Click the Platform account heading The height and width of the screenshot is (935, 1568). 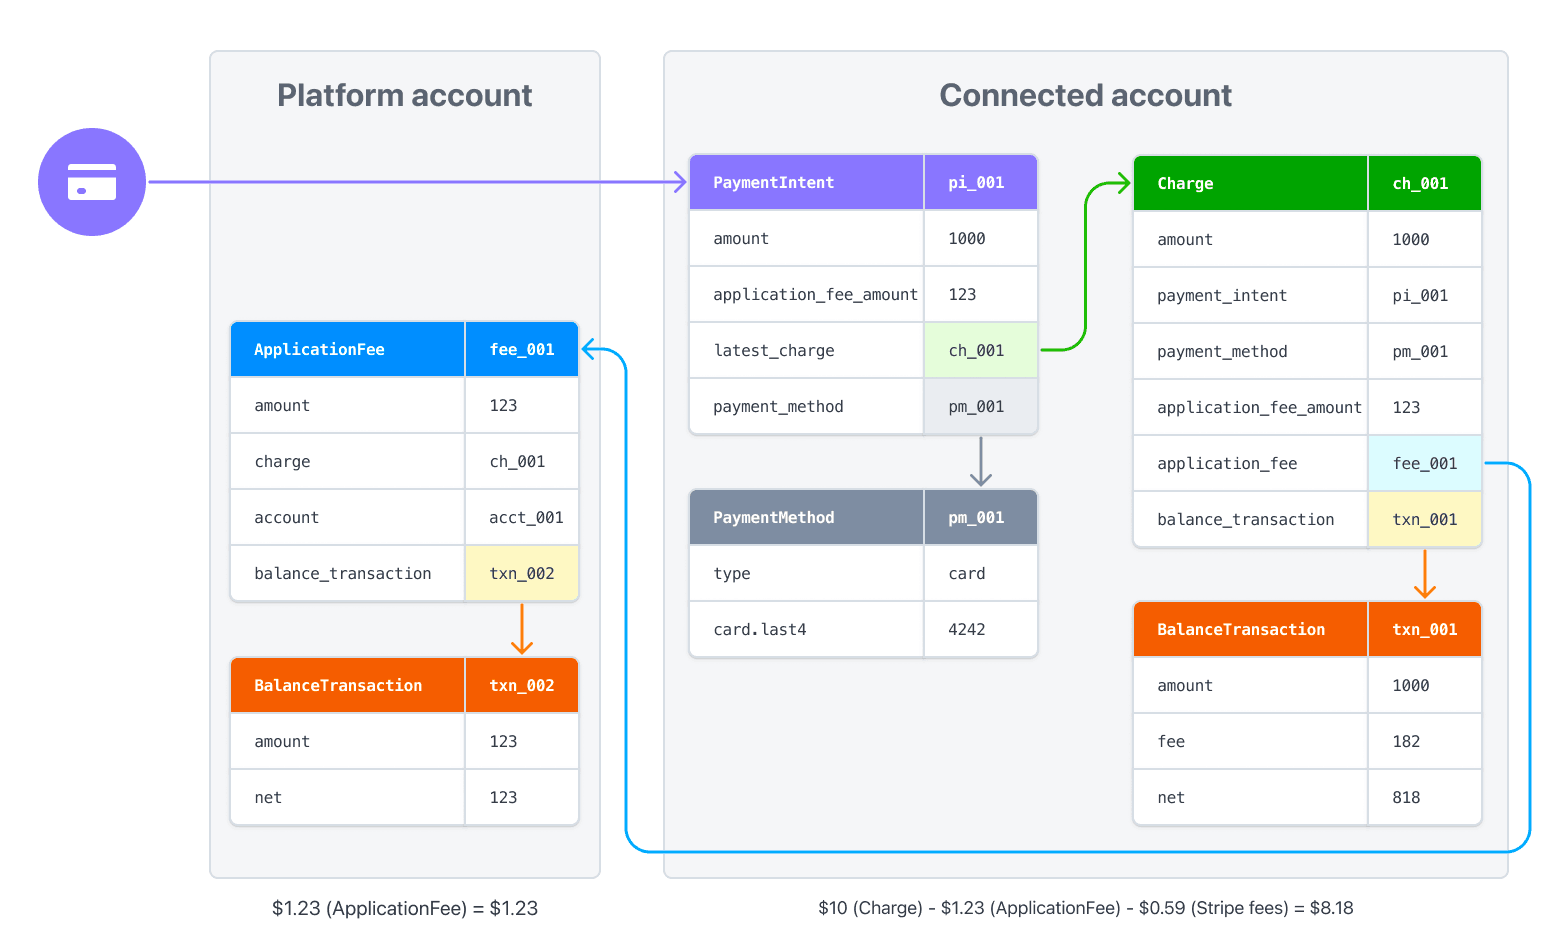point(404,95)
